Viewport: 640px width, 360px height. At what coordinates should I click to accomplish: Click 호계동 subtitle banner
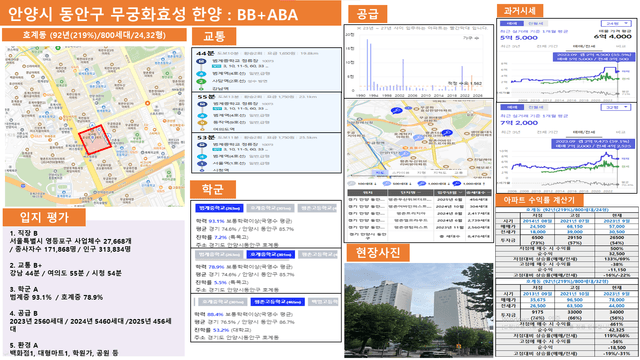tap(94, 35)
